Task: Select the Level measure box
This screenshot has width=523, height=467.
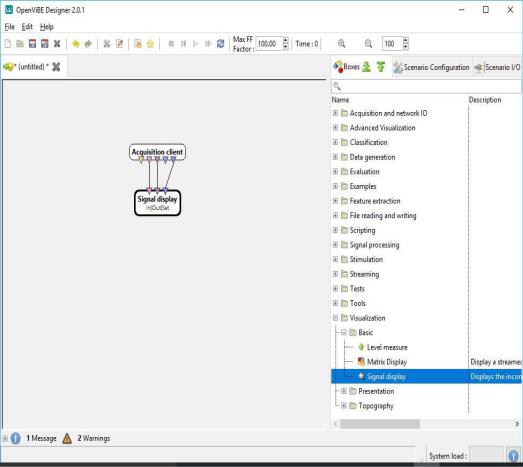Action: (x=387, y=347)
